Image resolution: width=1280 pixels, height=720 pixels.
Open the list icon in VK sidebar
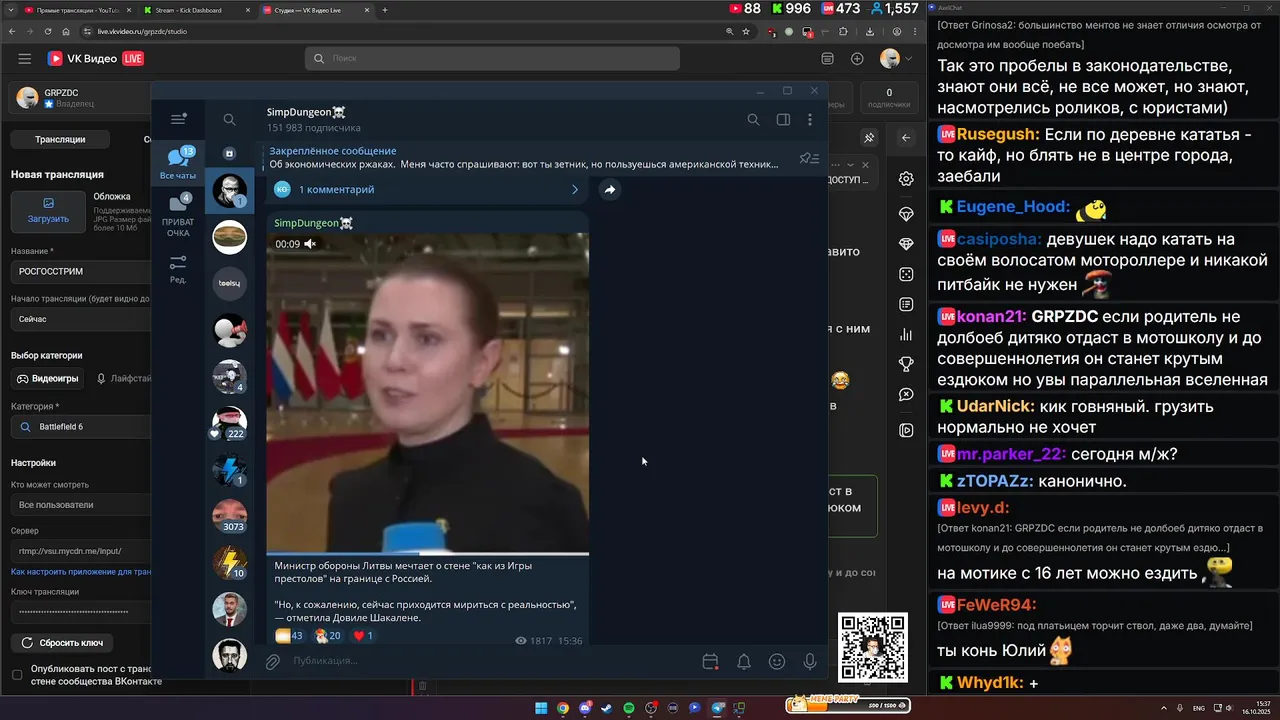click(906, 304)
